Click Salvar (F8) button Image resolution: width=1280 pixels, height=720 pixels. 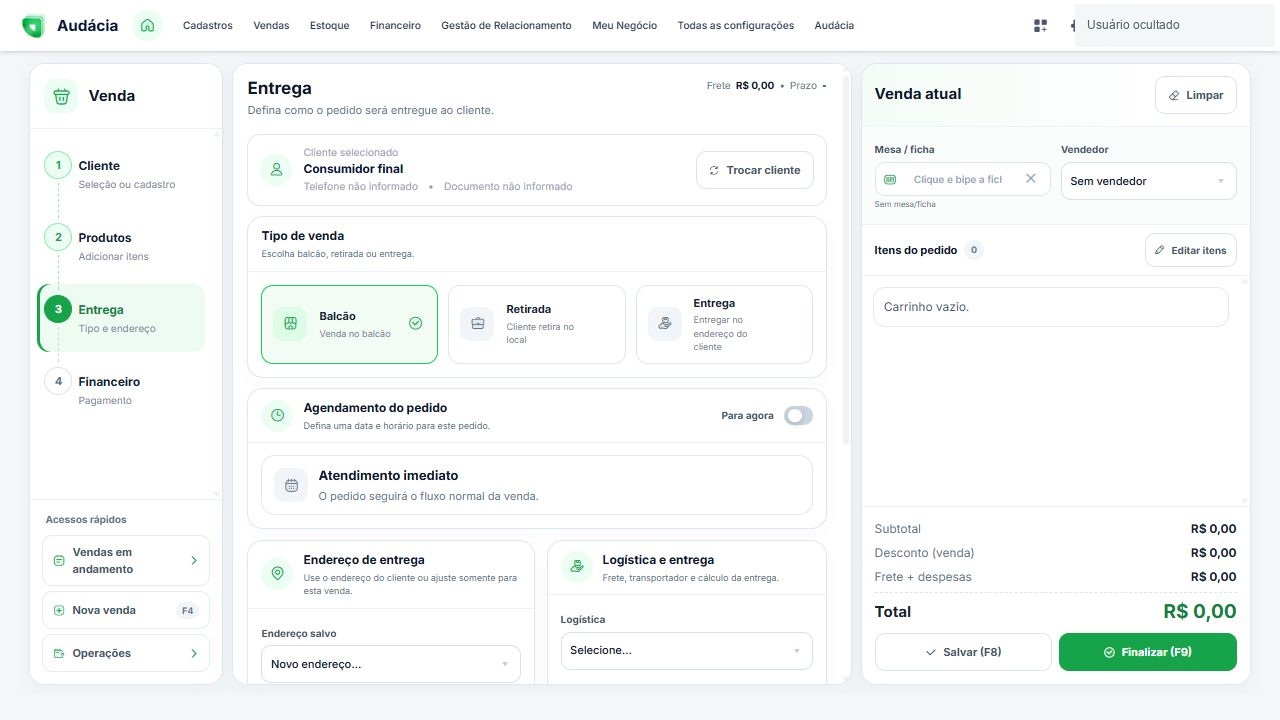coord(963,652)
